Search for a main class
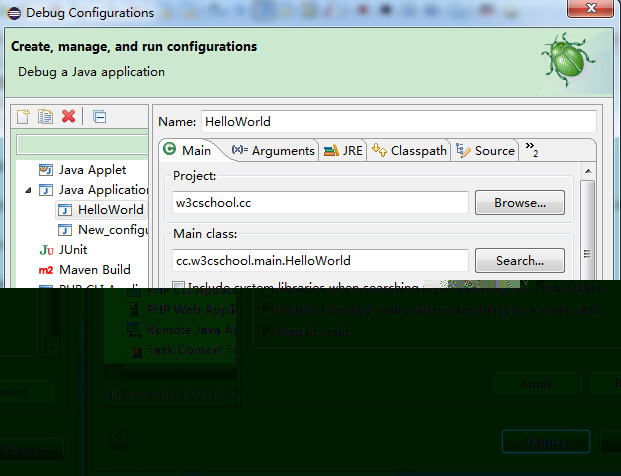This screenshot has width=621, height=476. (x=520, y=261)
